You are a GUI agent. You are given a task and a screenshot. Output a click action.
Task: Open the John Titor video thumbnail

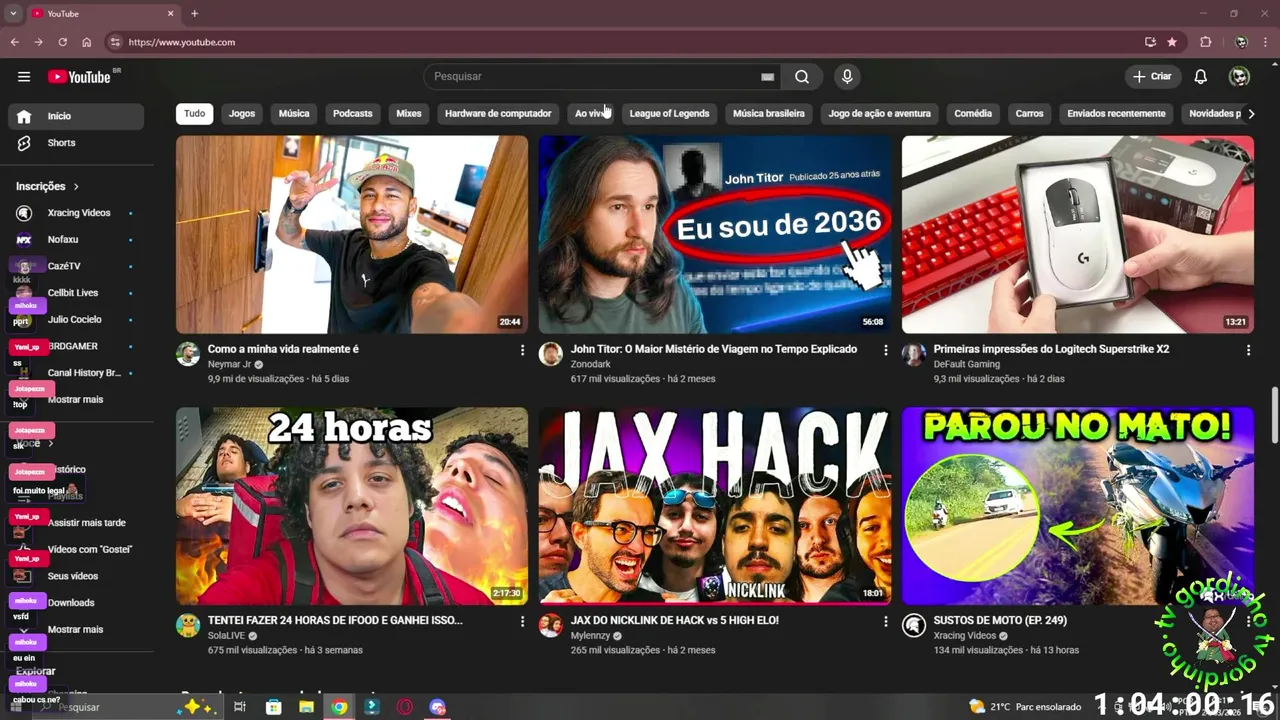(715, 235)
